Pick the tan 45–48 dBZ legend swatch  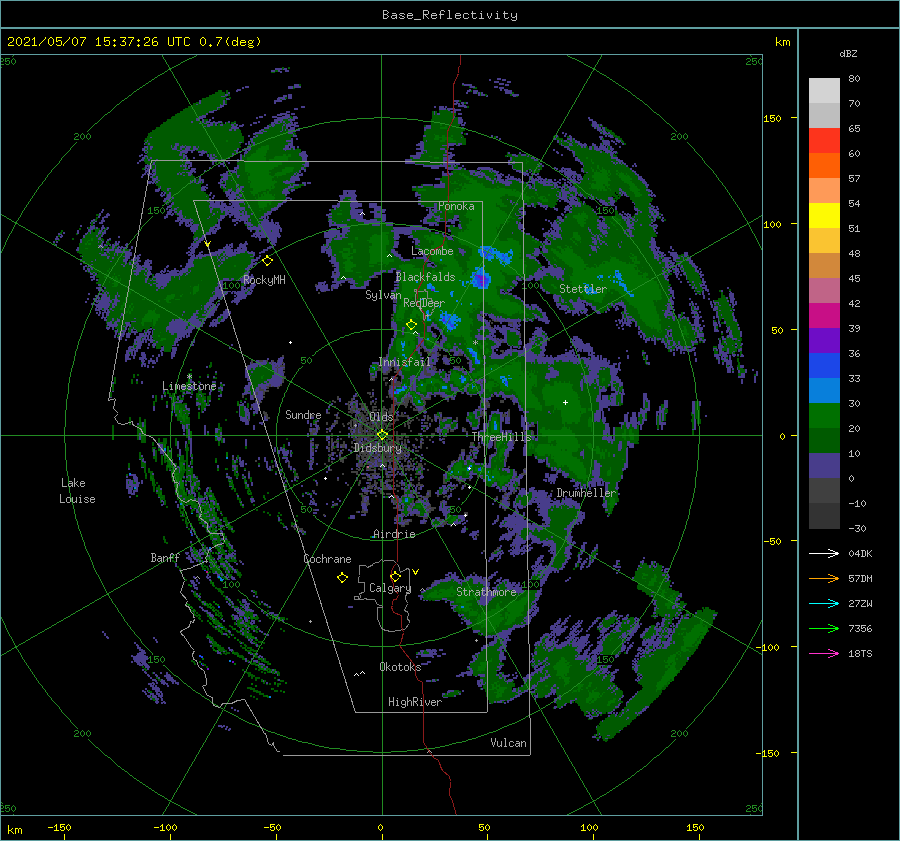point(824,266)
